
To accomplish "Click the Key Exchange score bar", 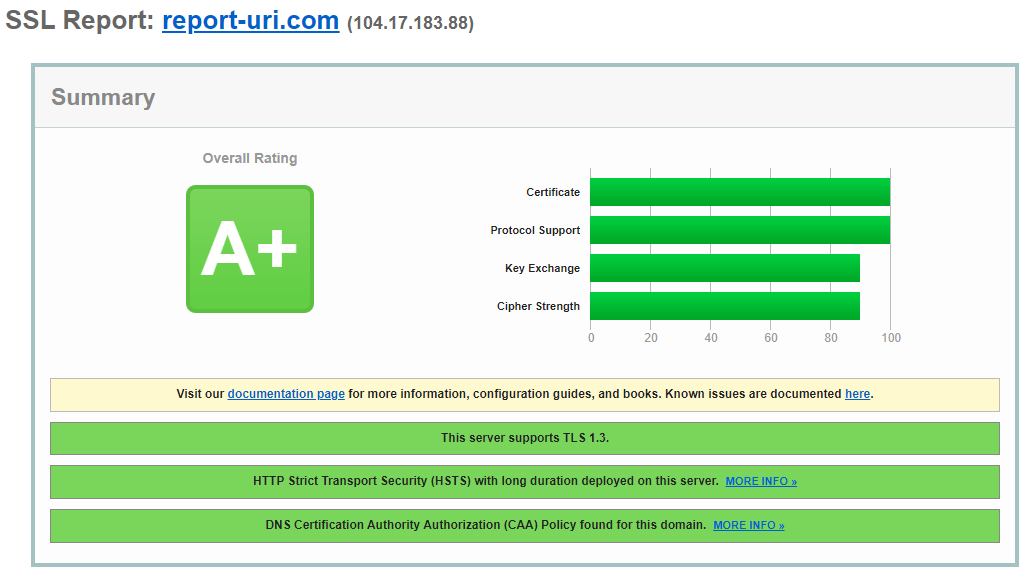I will pyautogui.click(x=725, y=268).
